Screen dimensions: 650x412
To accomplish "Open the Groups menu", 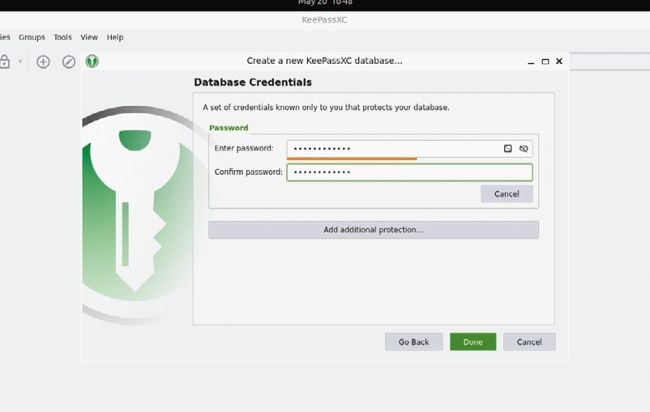I will 32,37.
